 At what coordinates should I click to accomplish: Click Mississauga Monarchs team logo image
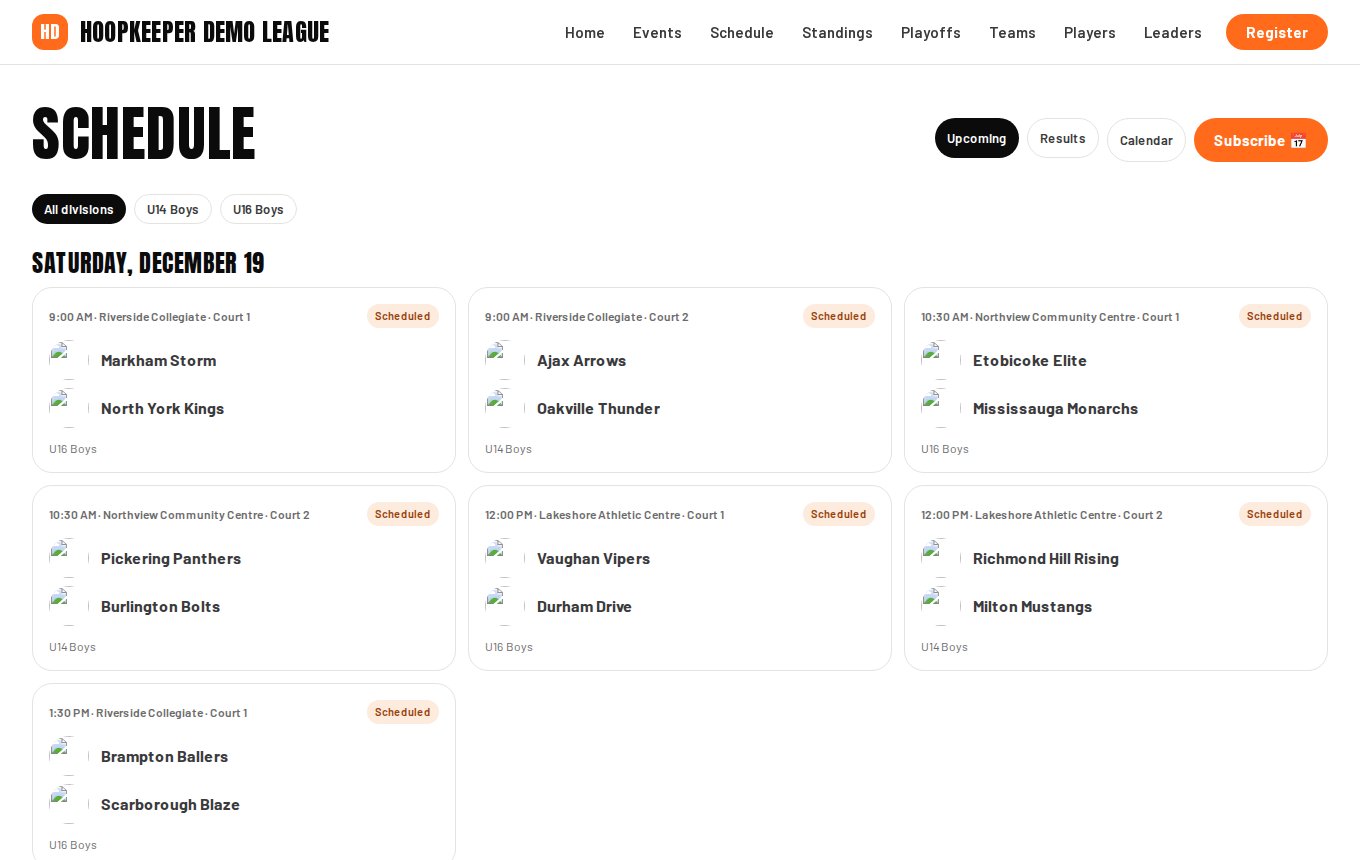click(x=941, y=408)
